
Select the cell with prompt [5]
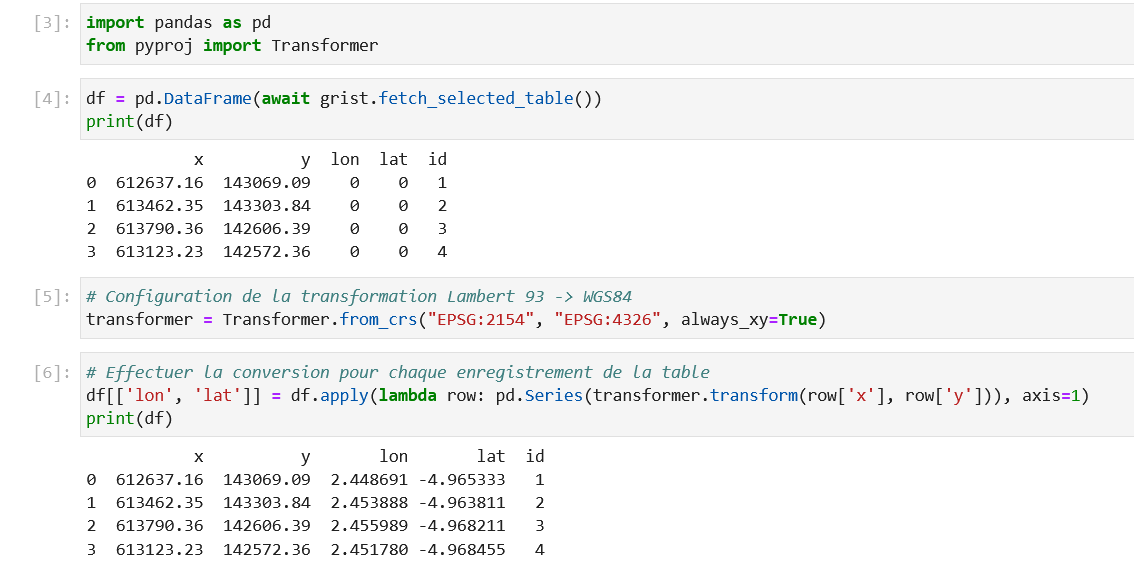click(x=607, y=307)
